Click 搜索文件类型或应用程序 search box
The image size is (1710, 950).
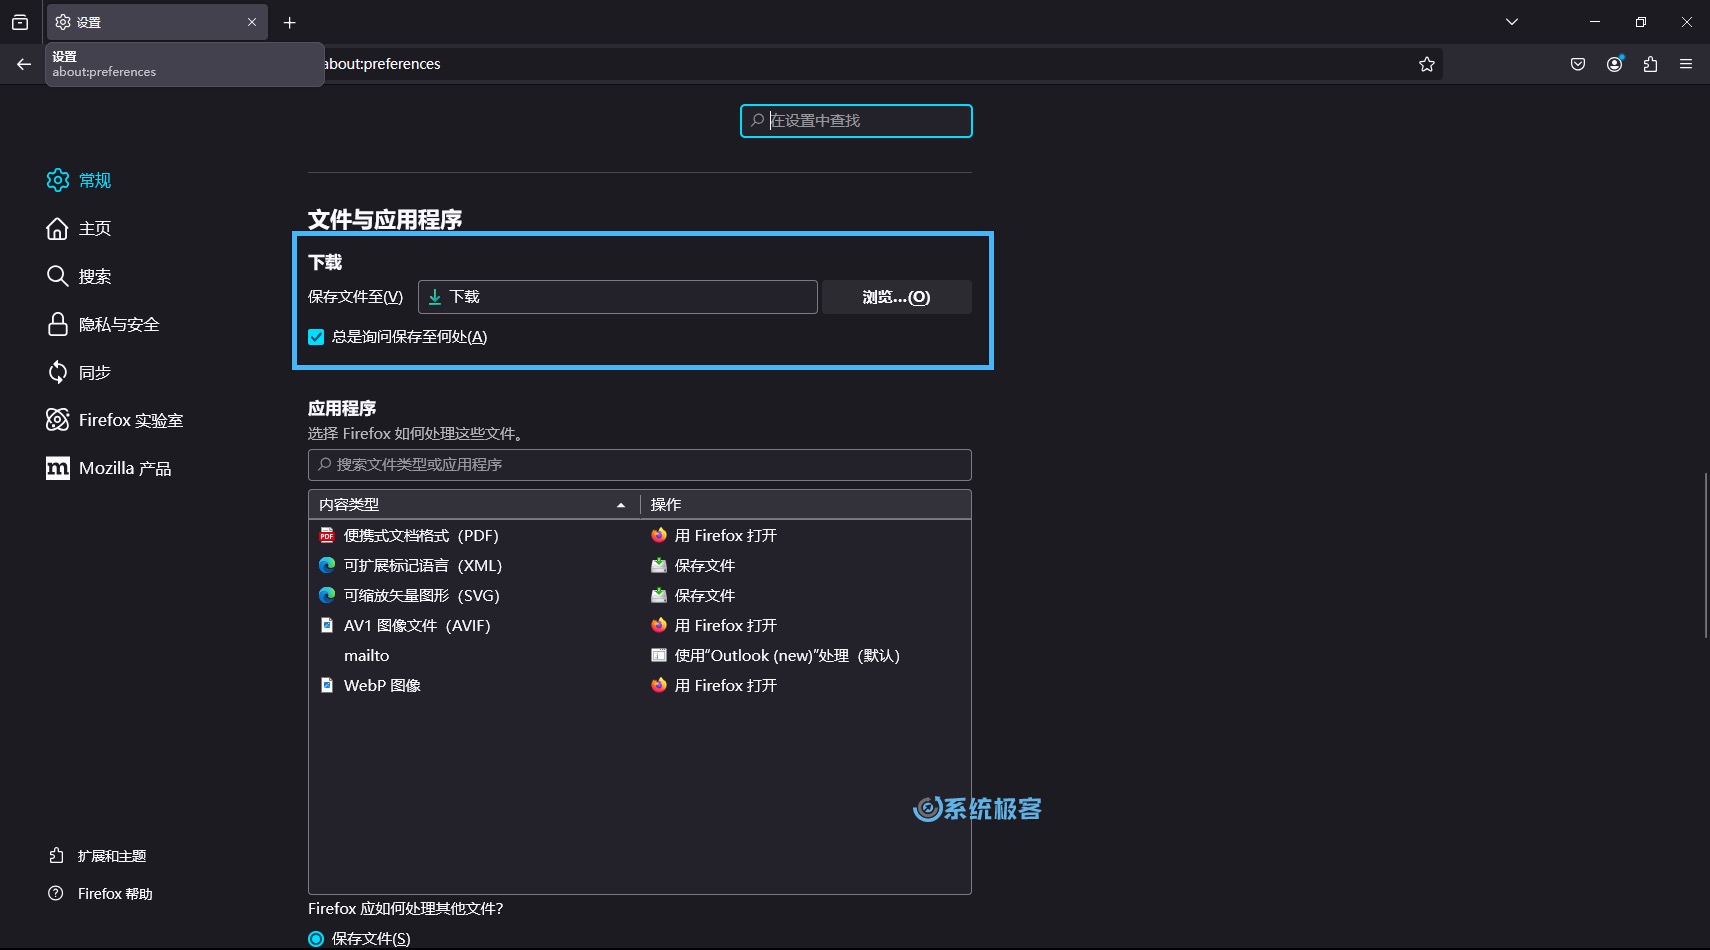click(x=640, y=465)
